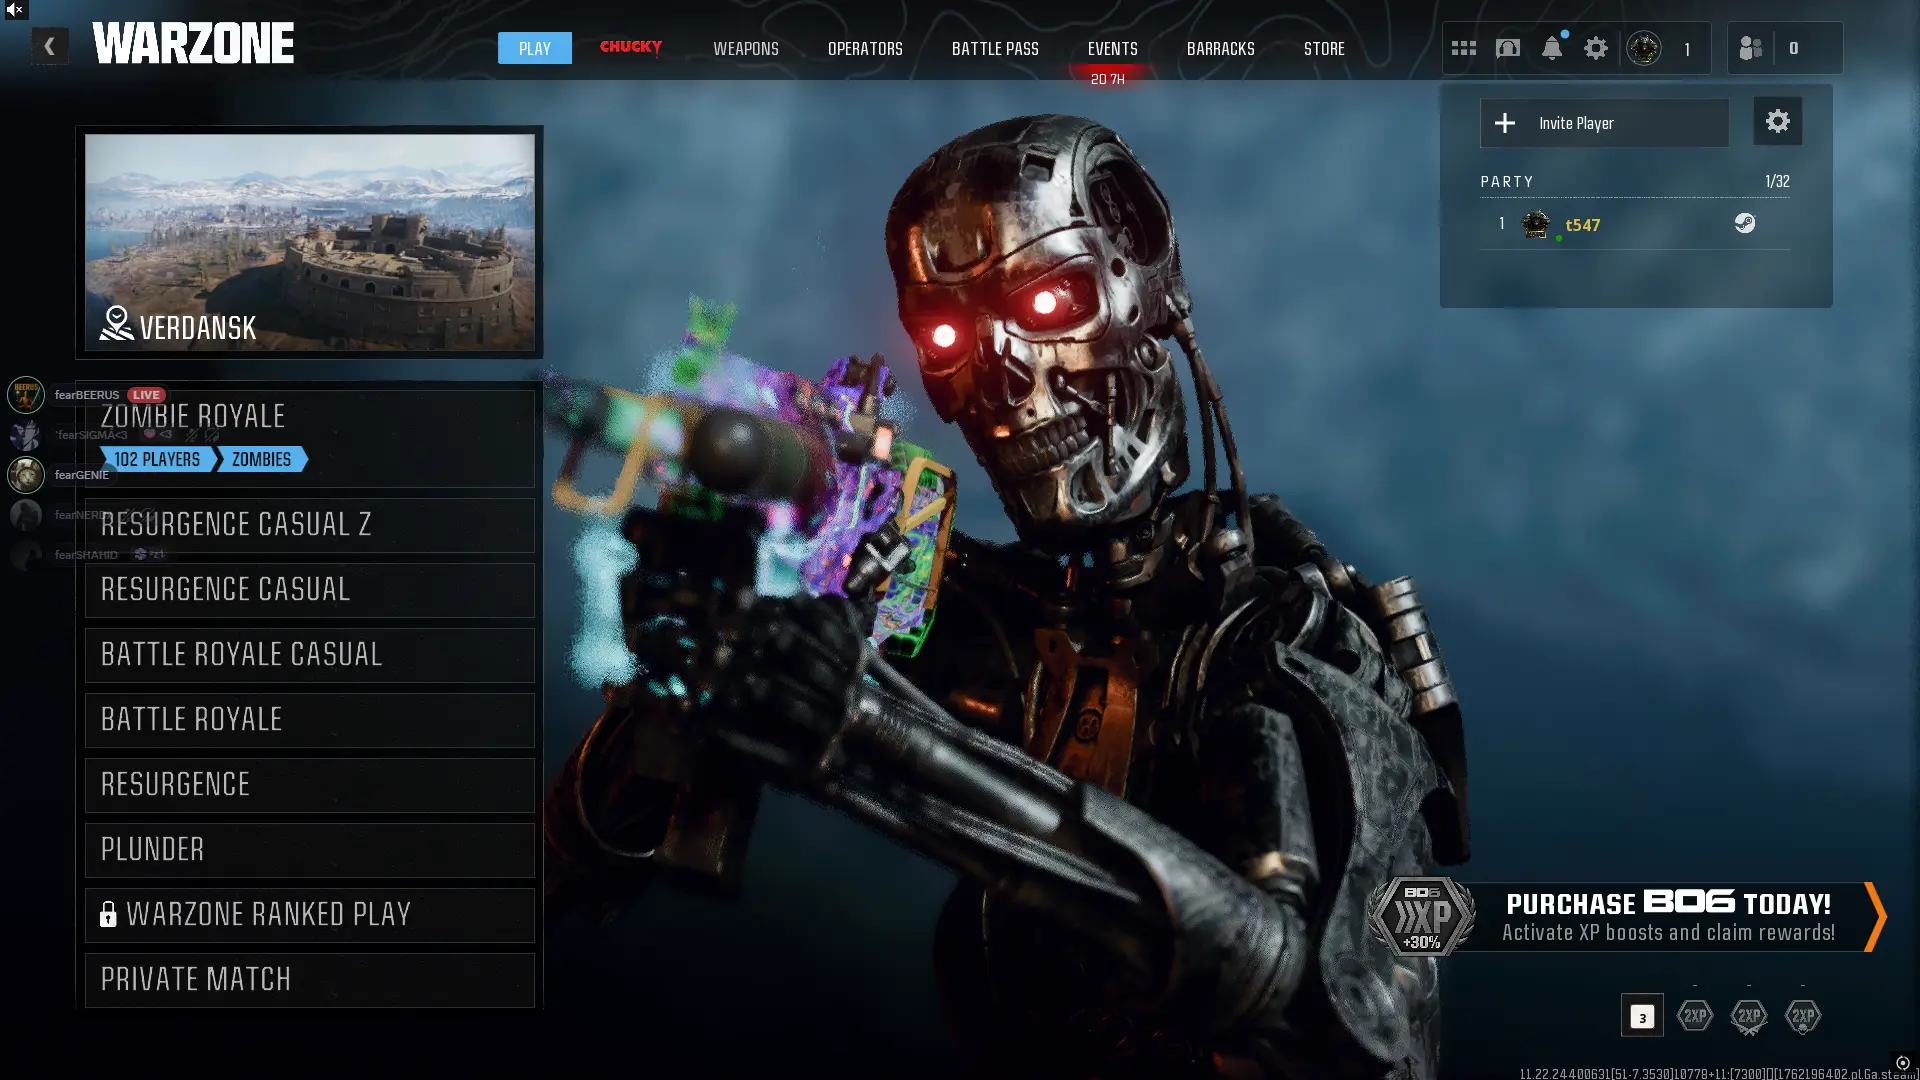Open the settings gear in top bar
This screenshot has height=1080, width=1920.
[x=1595, y=48]
